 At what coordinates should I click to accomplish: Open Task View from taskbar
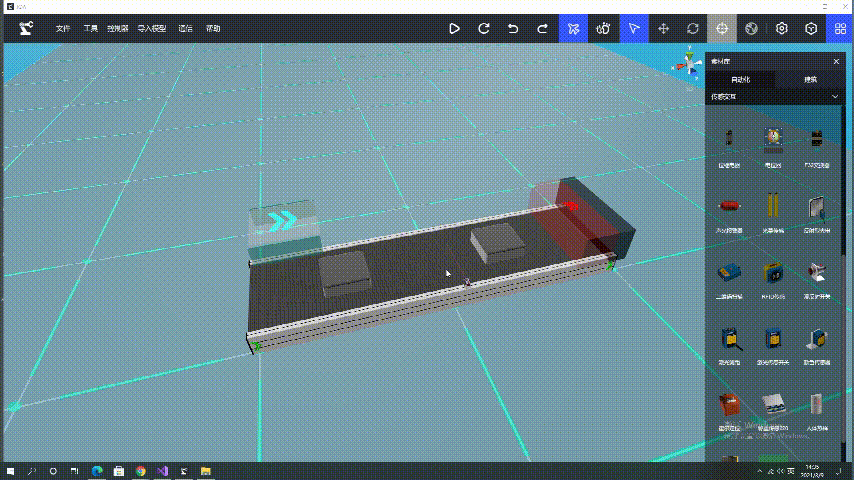pos(75,471)
